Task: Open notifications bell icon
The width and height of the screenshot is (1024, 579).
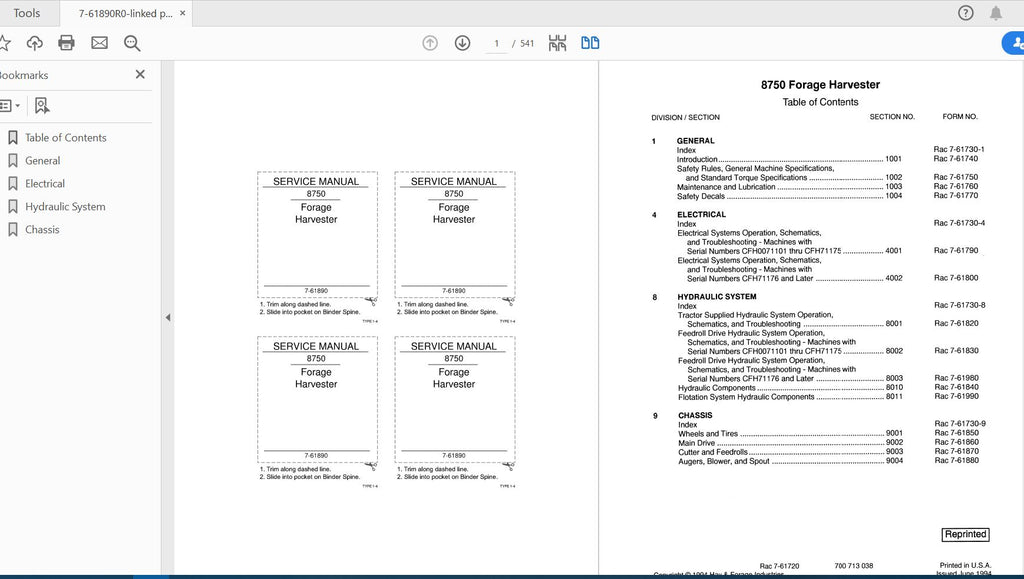Action: tap(995, 13)
